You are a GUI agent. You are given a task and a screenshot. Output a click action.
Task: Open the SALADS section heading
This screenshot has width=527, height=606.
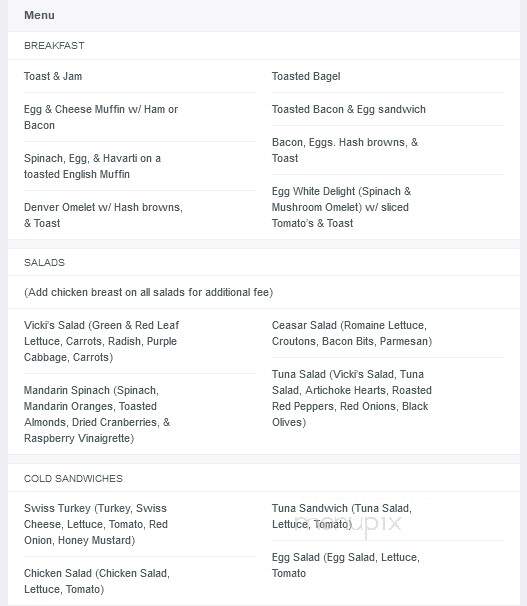(x=44, y=262)
